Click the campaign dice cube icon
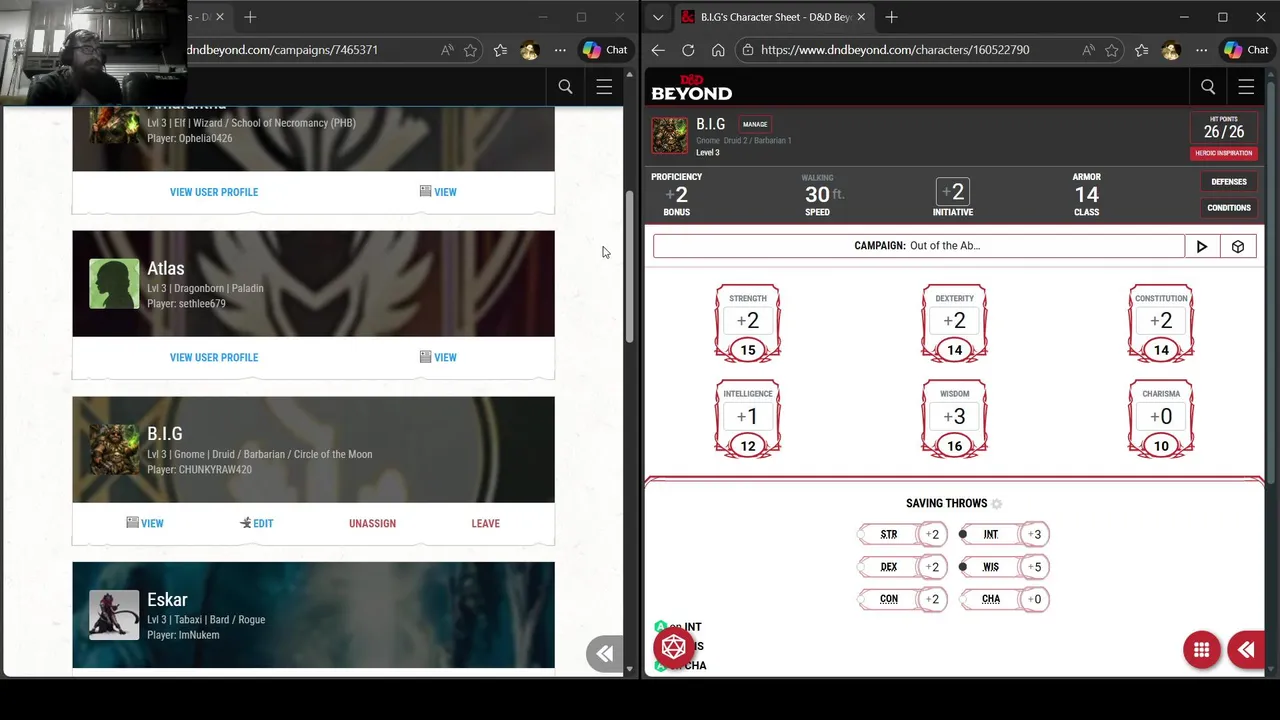This screenshot has width=1280, height=720. point(1238,246)
